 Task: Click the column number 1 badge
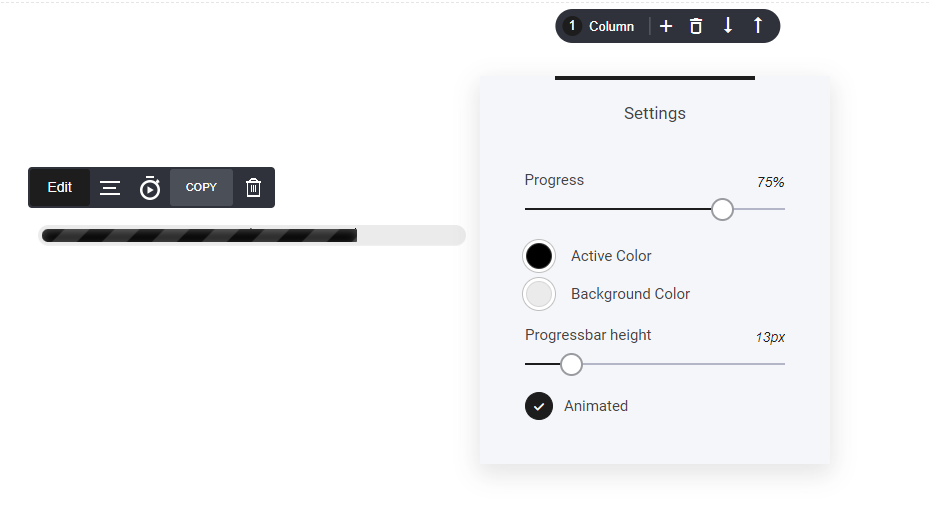[x=572, y=26]
